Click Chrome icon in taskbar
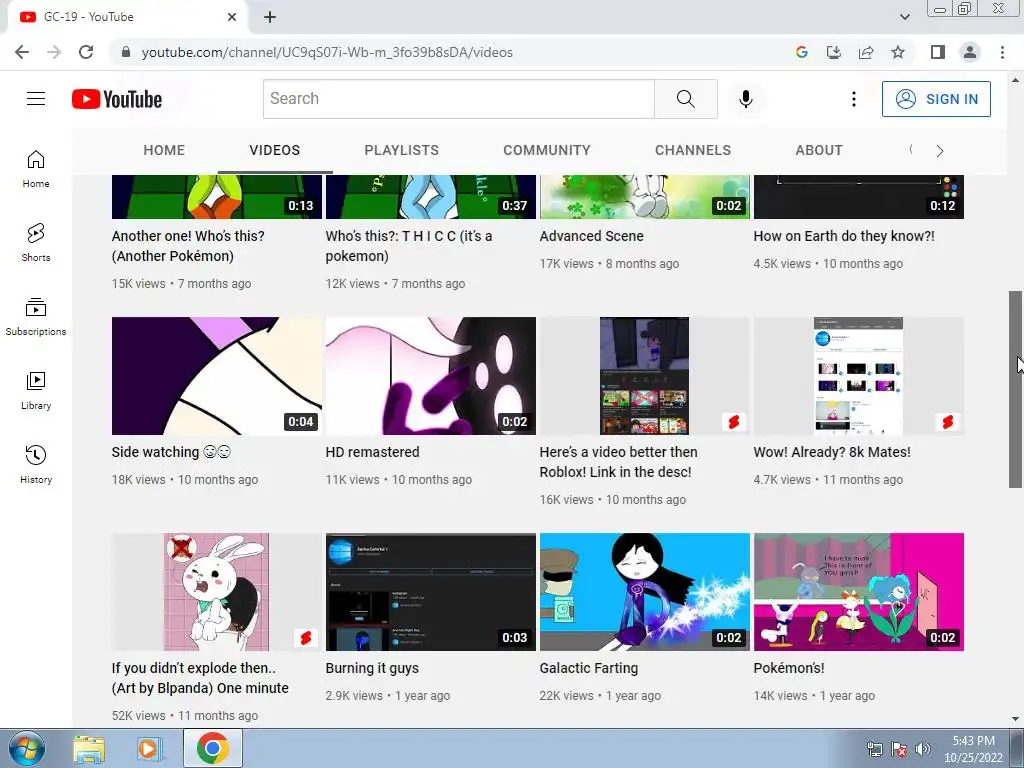The width and height of the screenshot is (1024, 768). (212, 749)
